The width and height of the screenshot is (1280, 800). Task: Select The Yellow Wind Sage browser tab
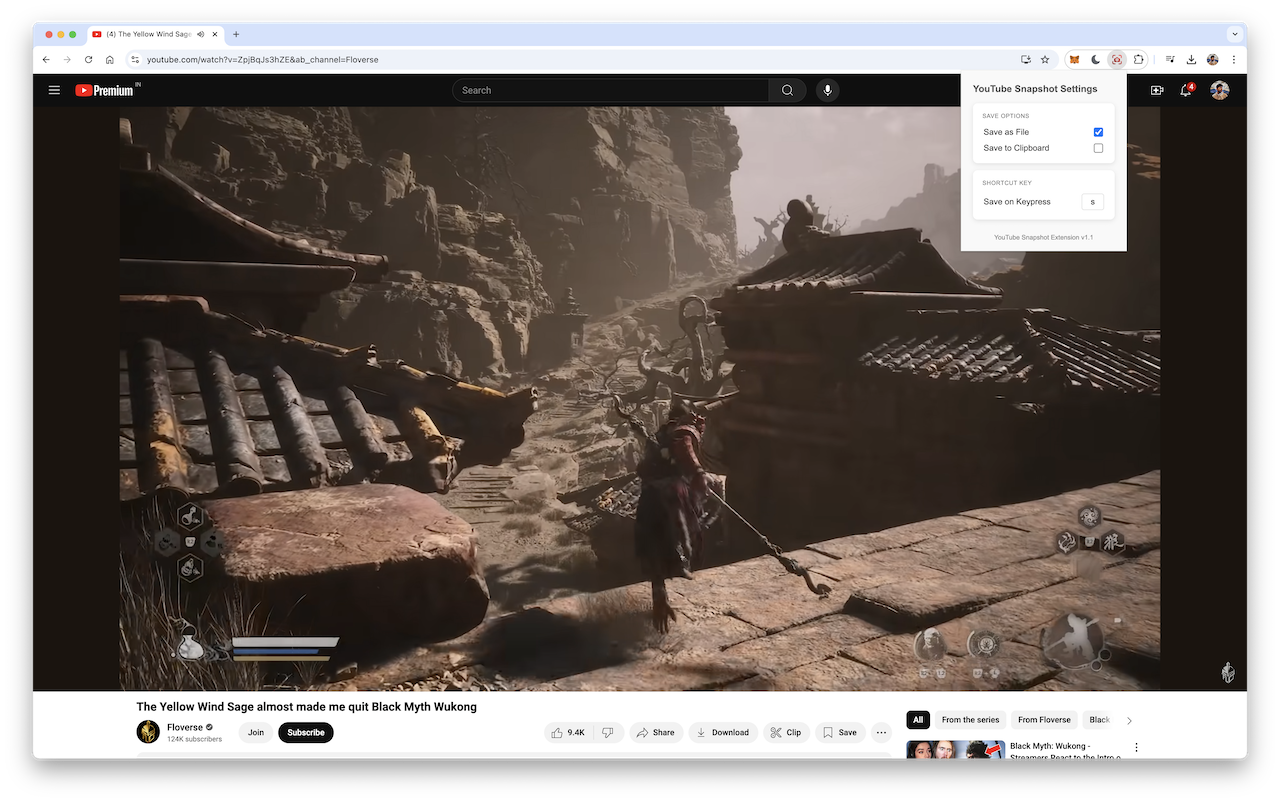point(155,34)
